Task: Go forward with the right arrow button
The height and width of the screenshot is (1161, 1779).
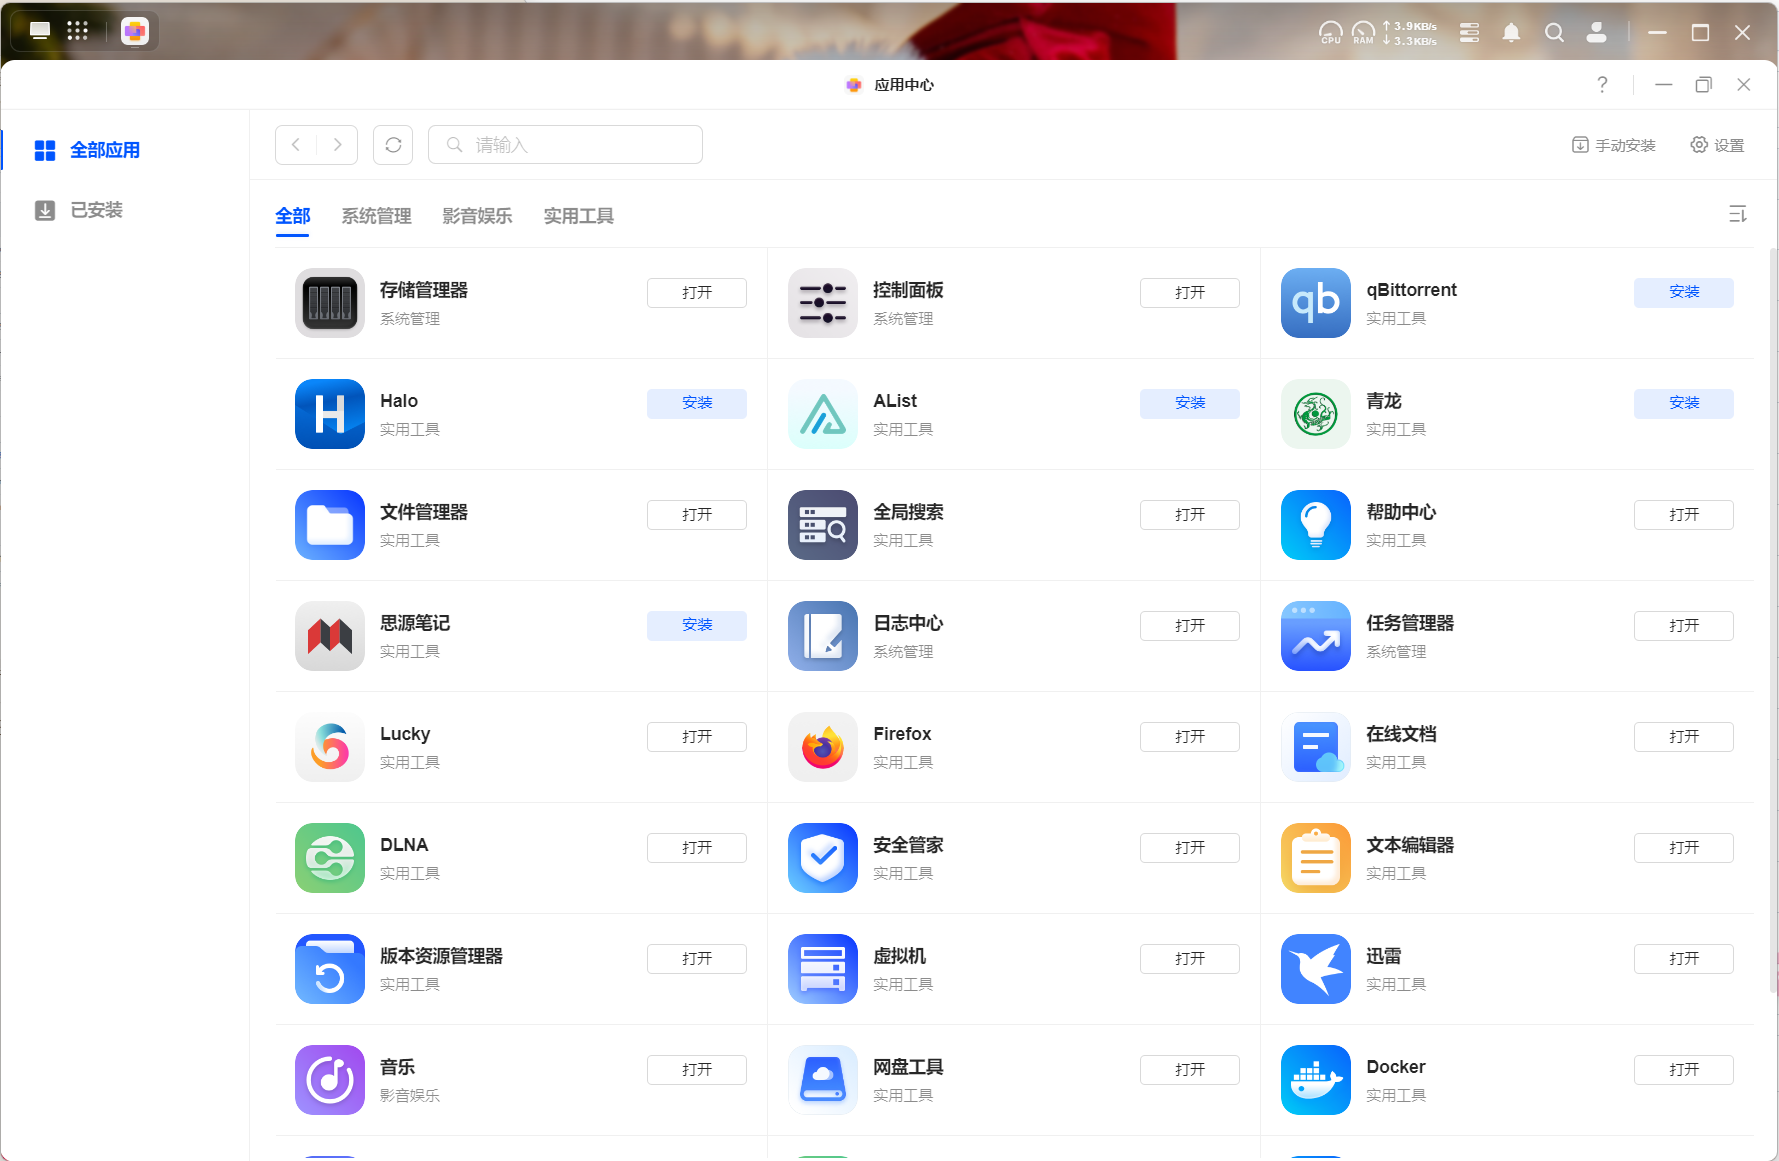Action: click(x=337, y=145)
